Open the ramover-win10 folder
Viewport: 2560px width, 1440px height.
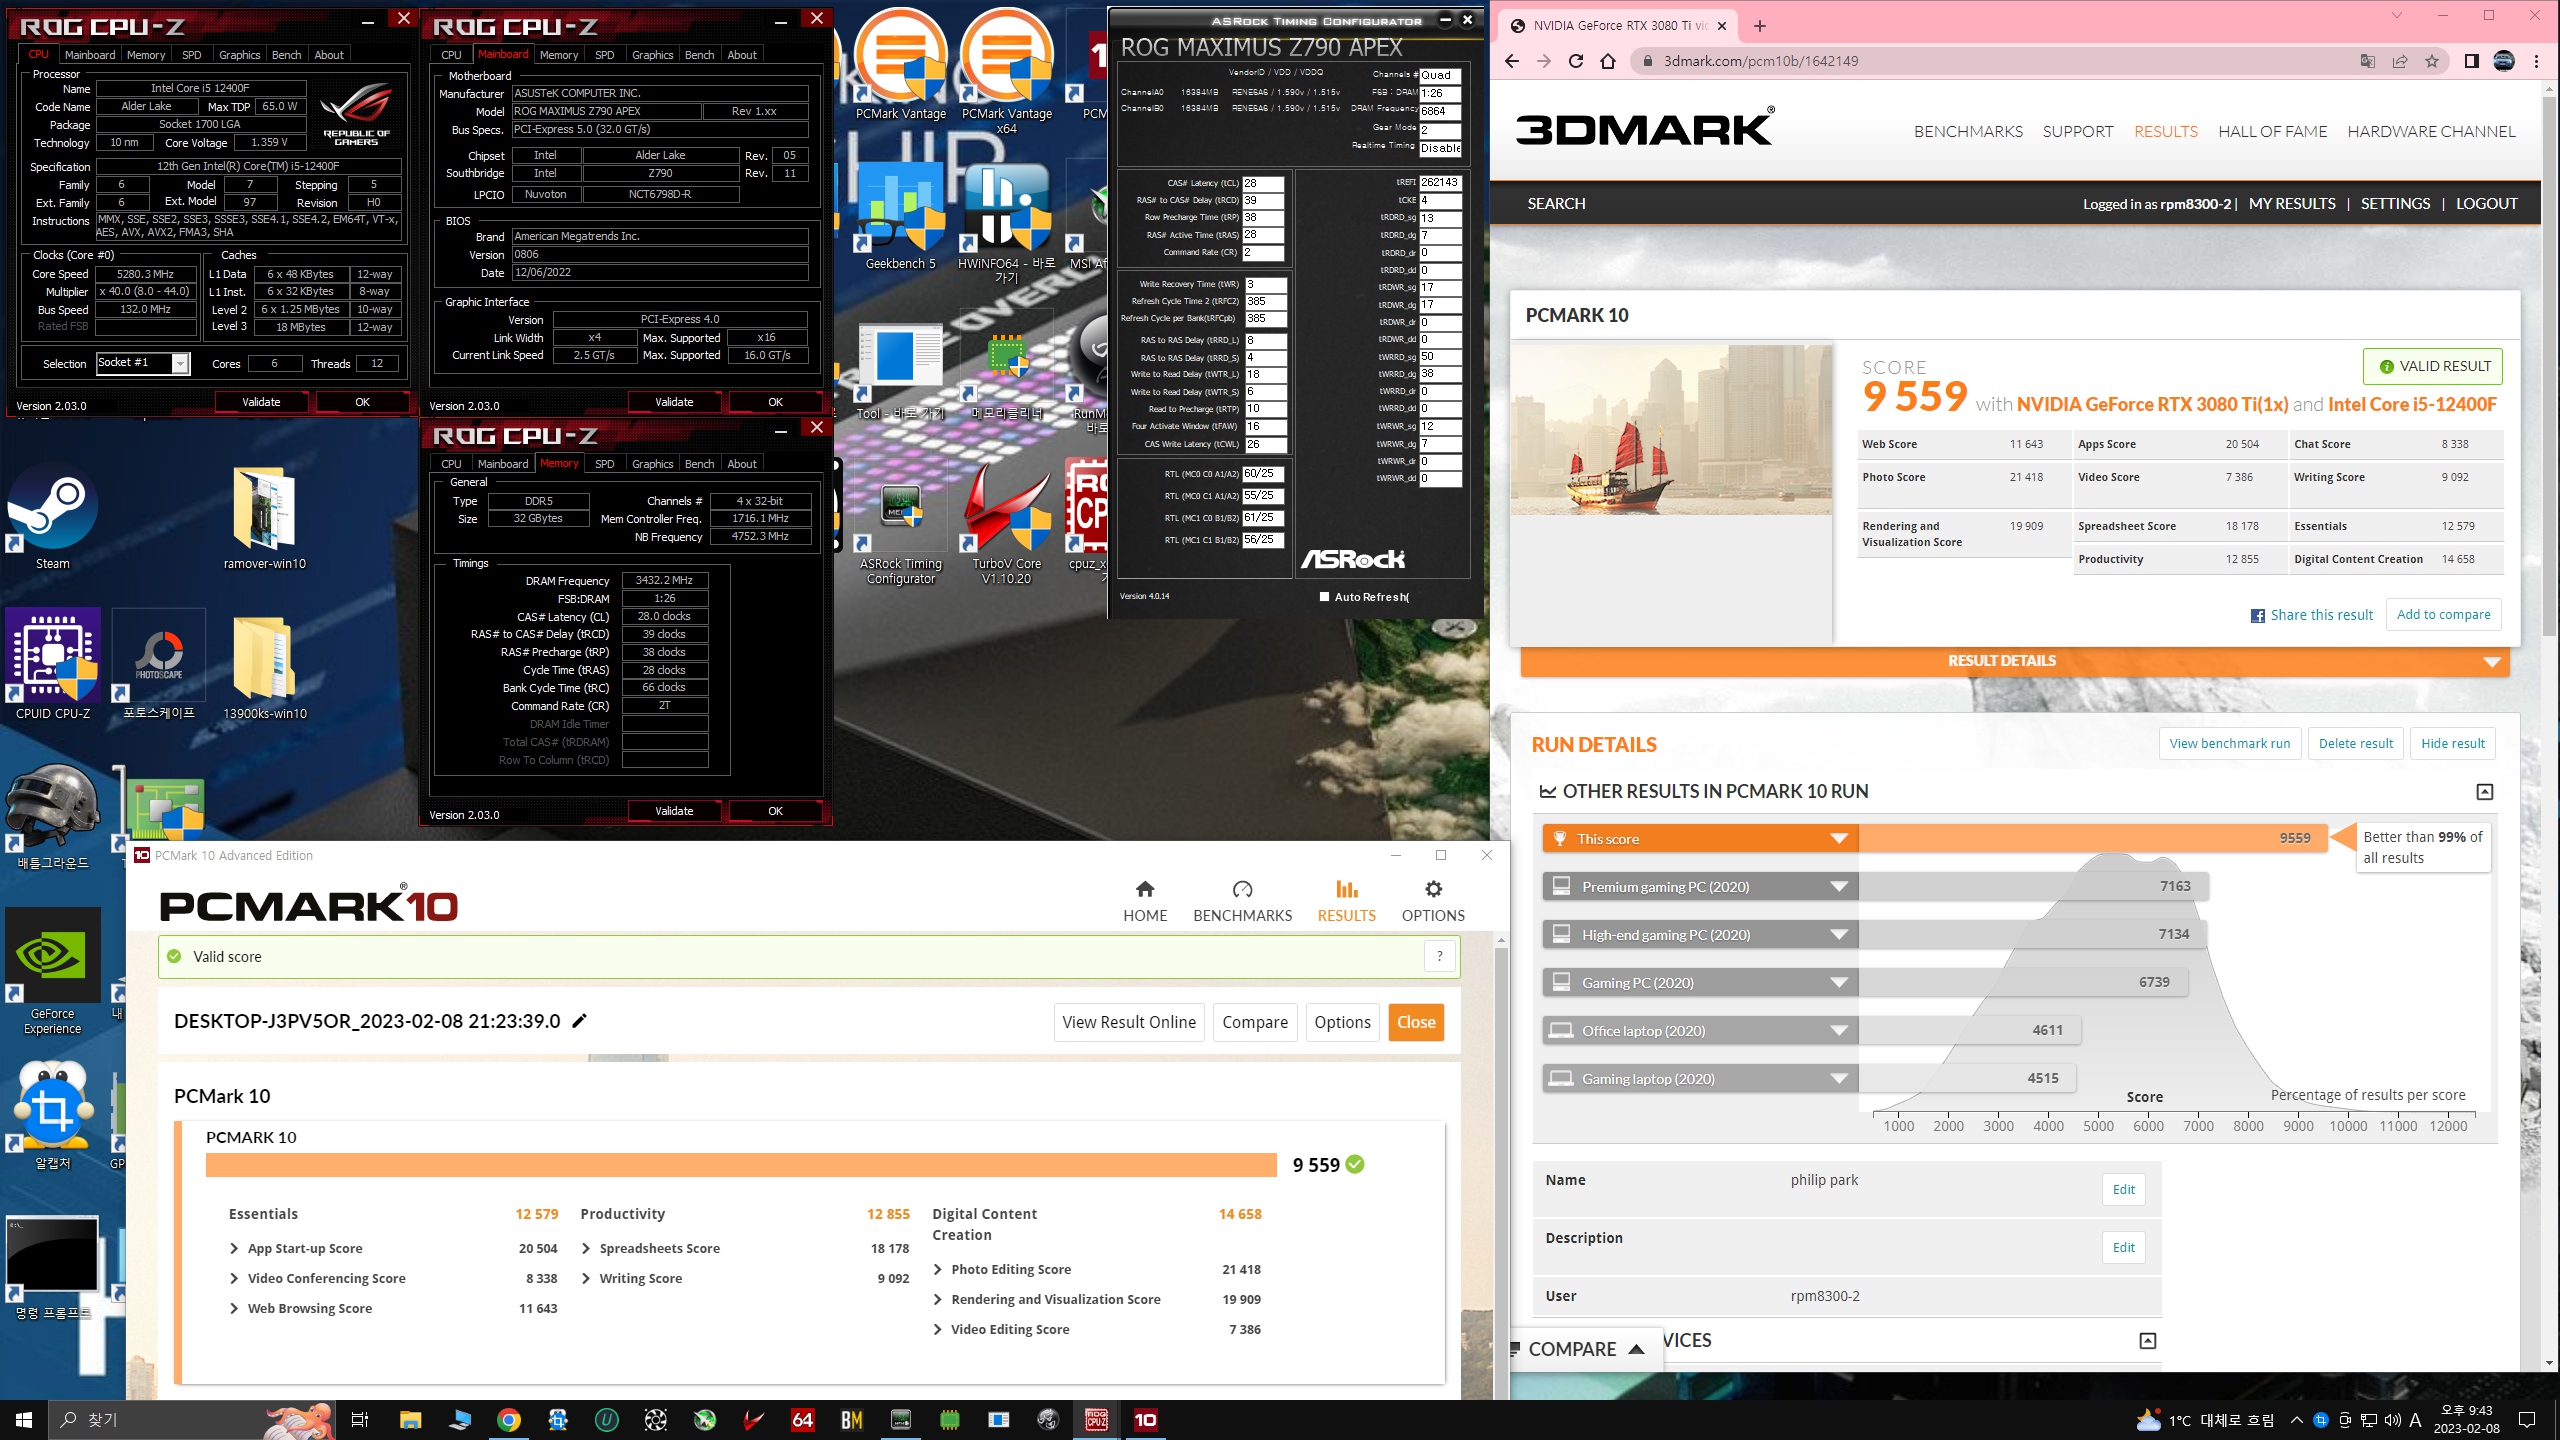point(265,518)
